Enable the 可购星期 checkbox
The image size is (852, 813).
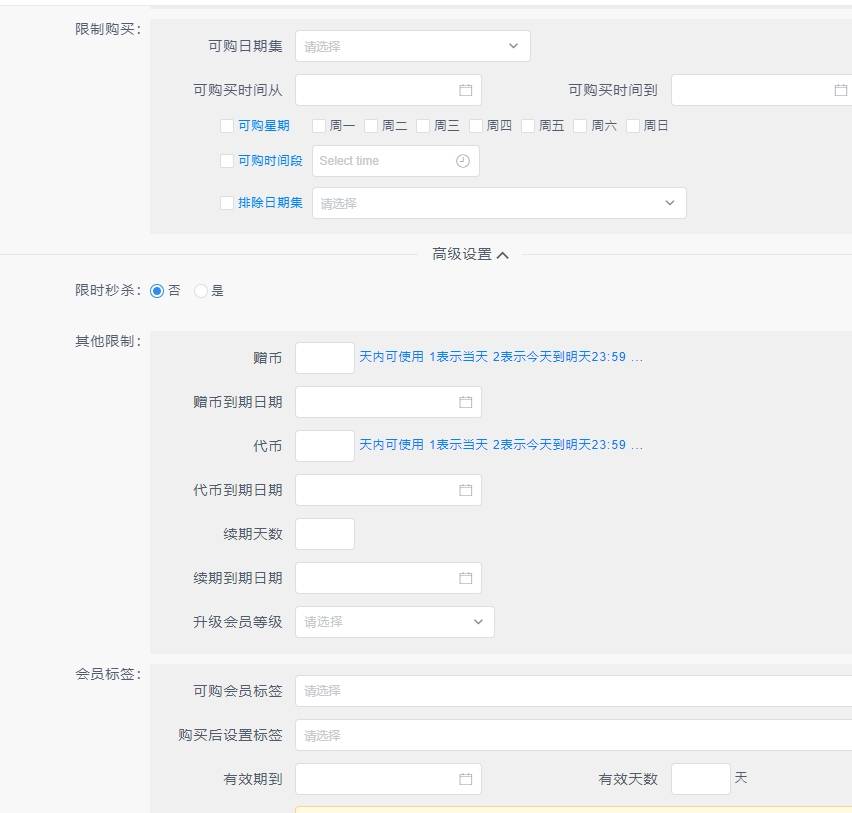coord(227,126)
